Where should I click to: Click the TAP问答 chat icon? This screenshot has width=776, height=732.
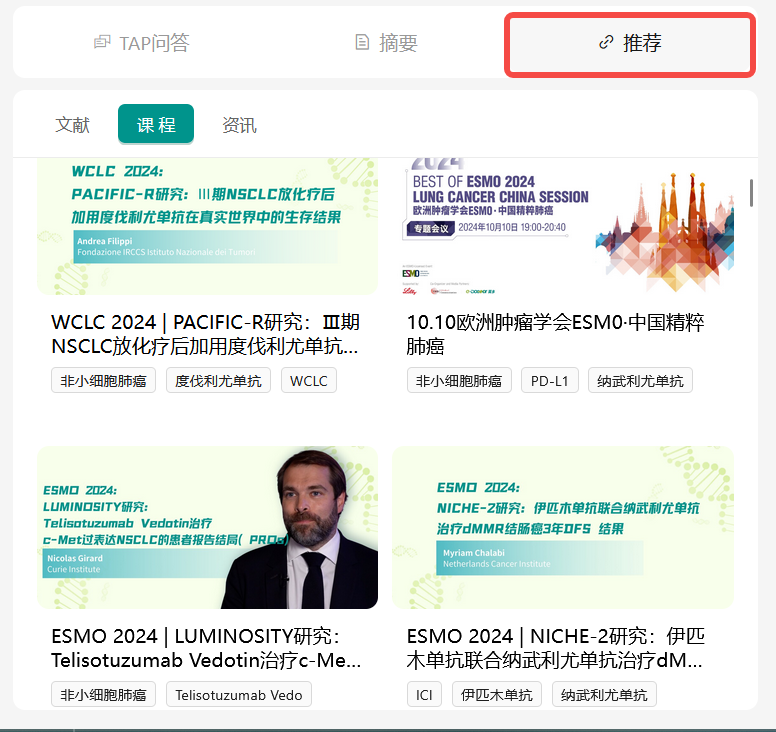point(102,43)
